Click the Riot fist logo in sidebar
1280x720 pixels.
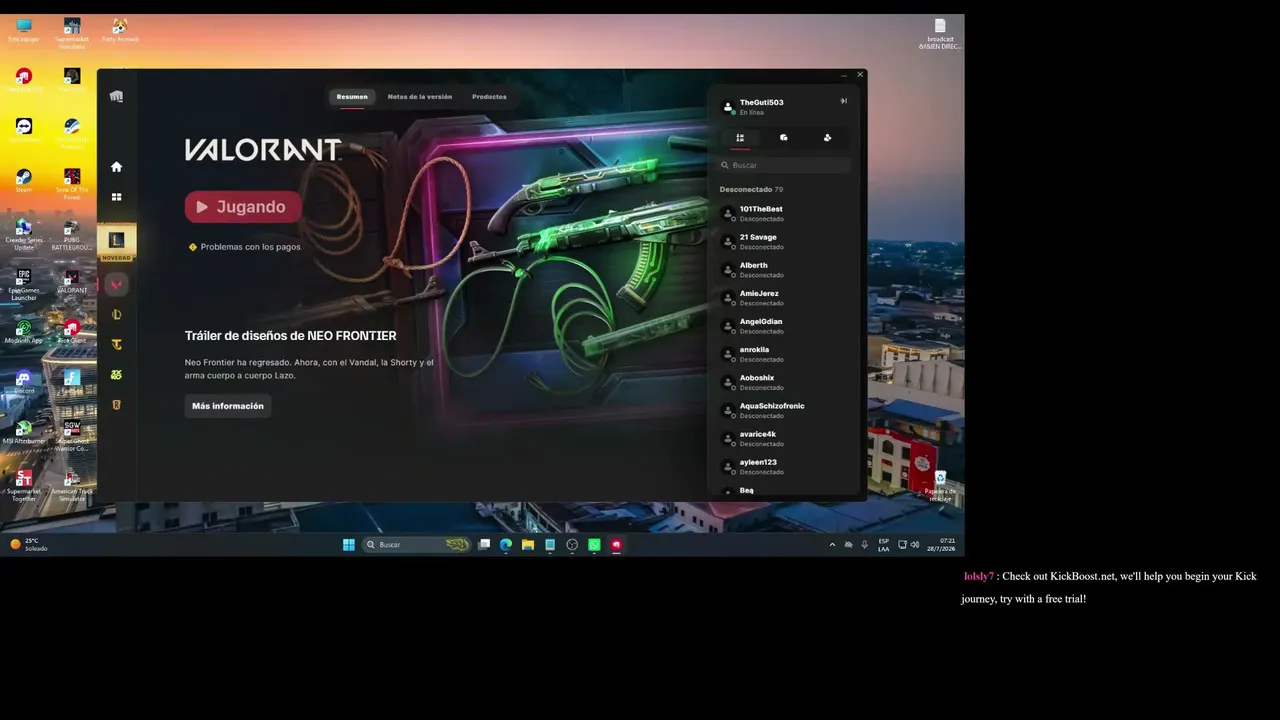pos(116,97)
